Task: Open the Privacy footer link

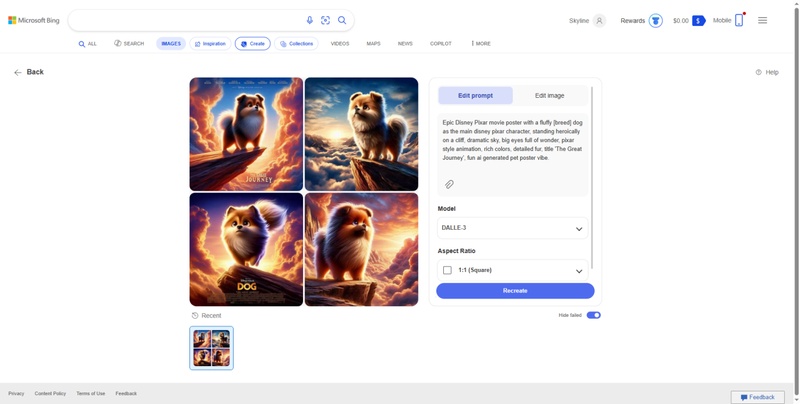Action: 16,394
